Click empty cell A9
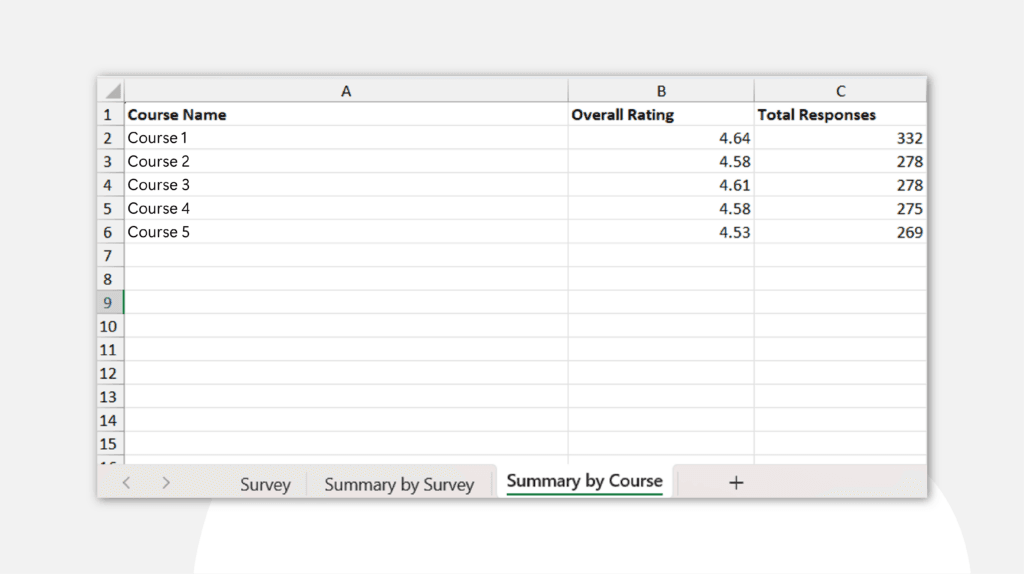This screenshot has height=574, width=1024. tap(346, 302)
